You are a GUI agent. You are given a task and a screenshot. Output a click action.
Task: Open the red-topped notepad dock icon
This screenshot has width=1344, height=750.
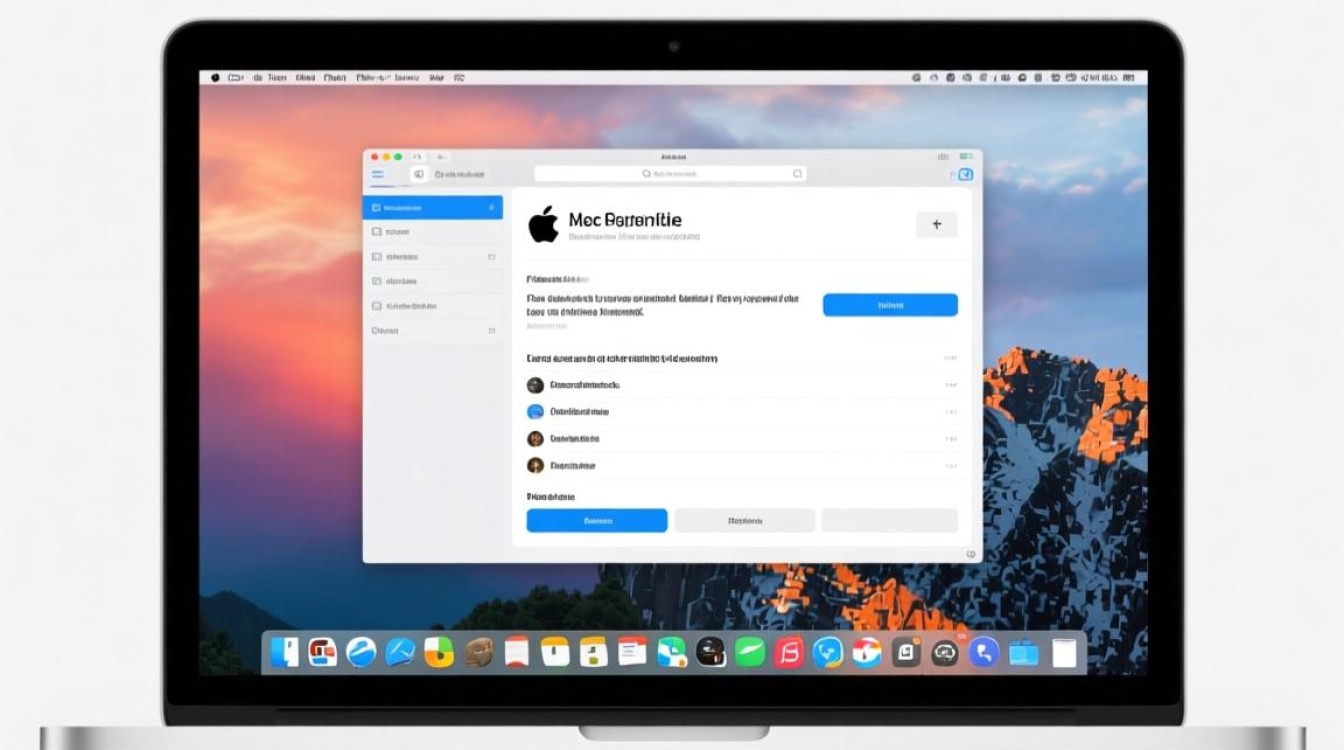(516, 652)
